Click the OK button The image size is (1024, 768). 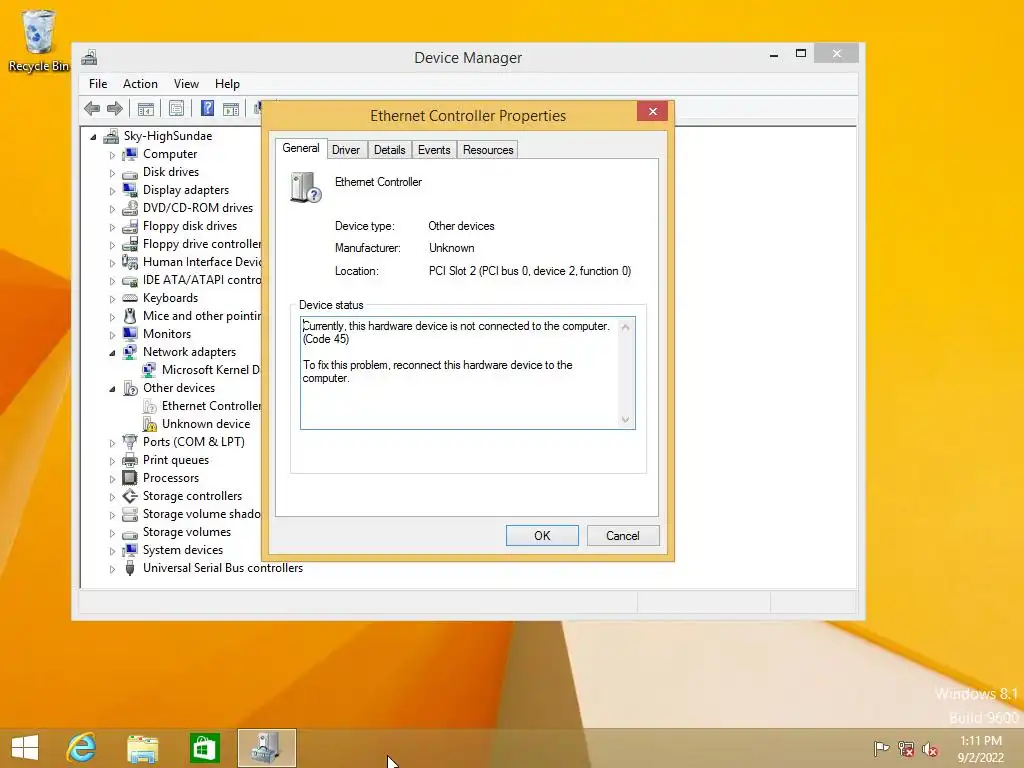(542, 536)
